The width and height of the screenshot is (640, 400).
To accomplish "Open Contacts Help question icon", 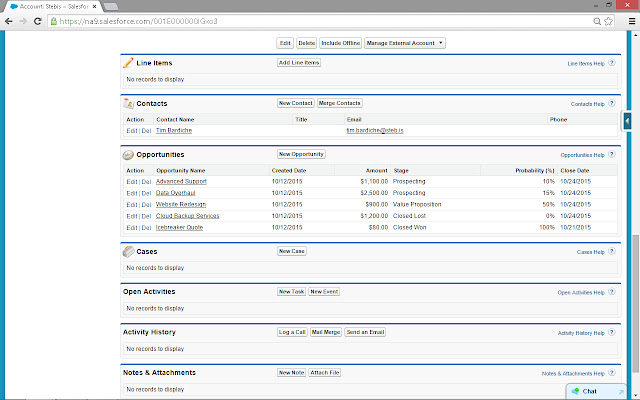I will (x=611, y=103).
